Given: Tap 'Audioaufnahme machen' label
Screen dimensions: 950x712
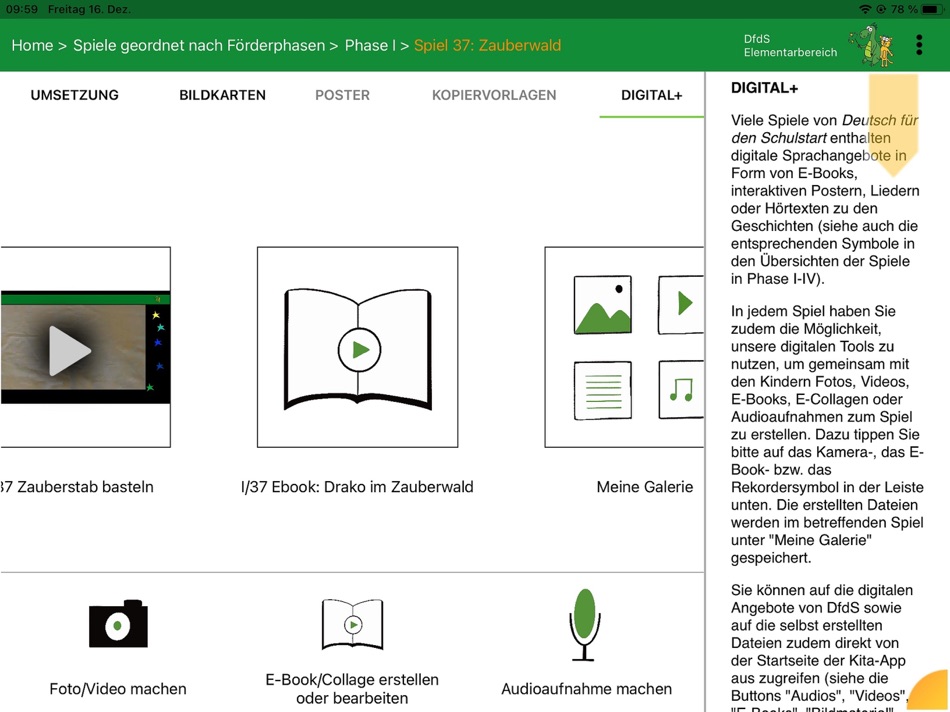Looking at the screenshot, I should [586, 689].
